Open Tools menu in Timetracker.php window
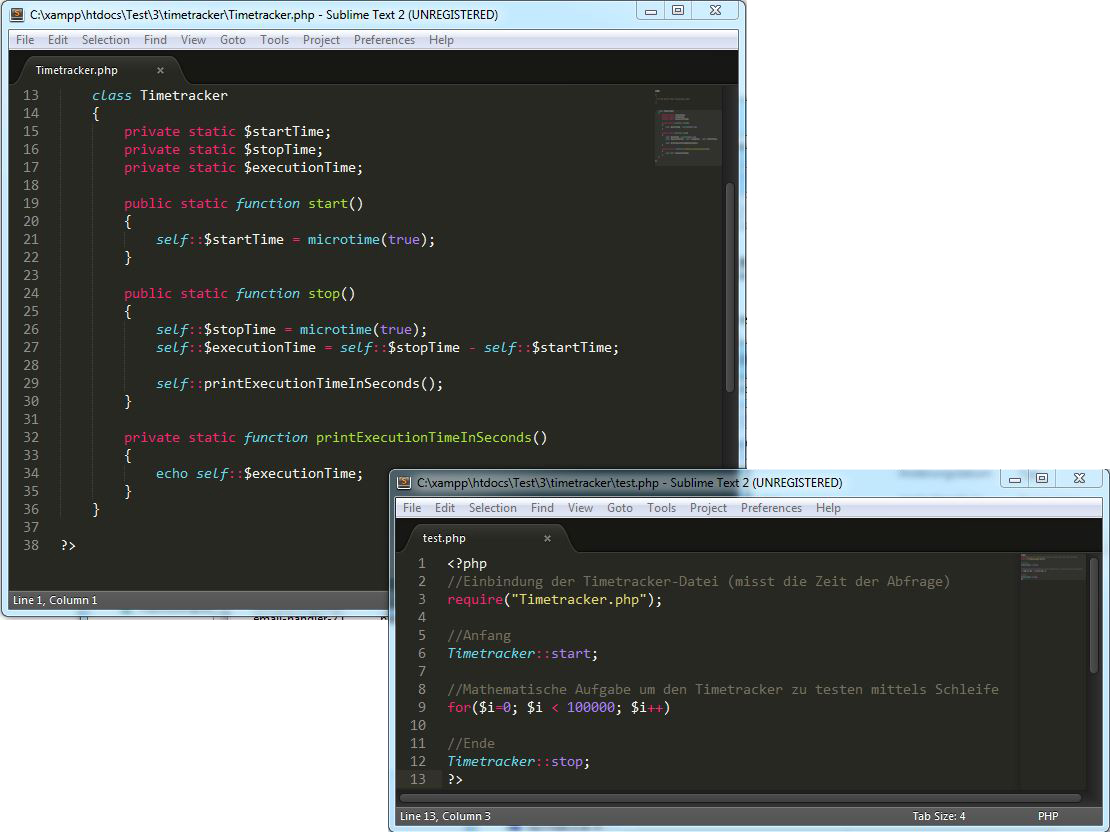 pyautogui.click(x=274, y=40)
